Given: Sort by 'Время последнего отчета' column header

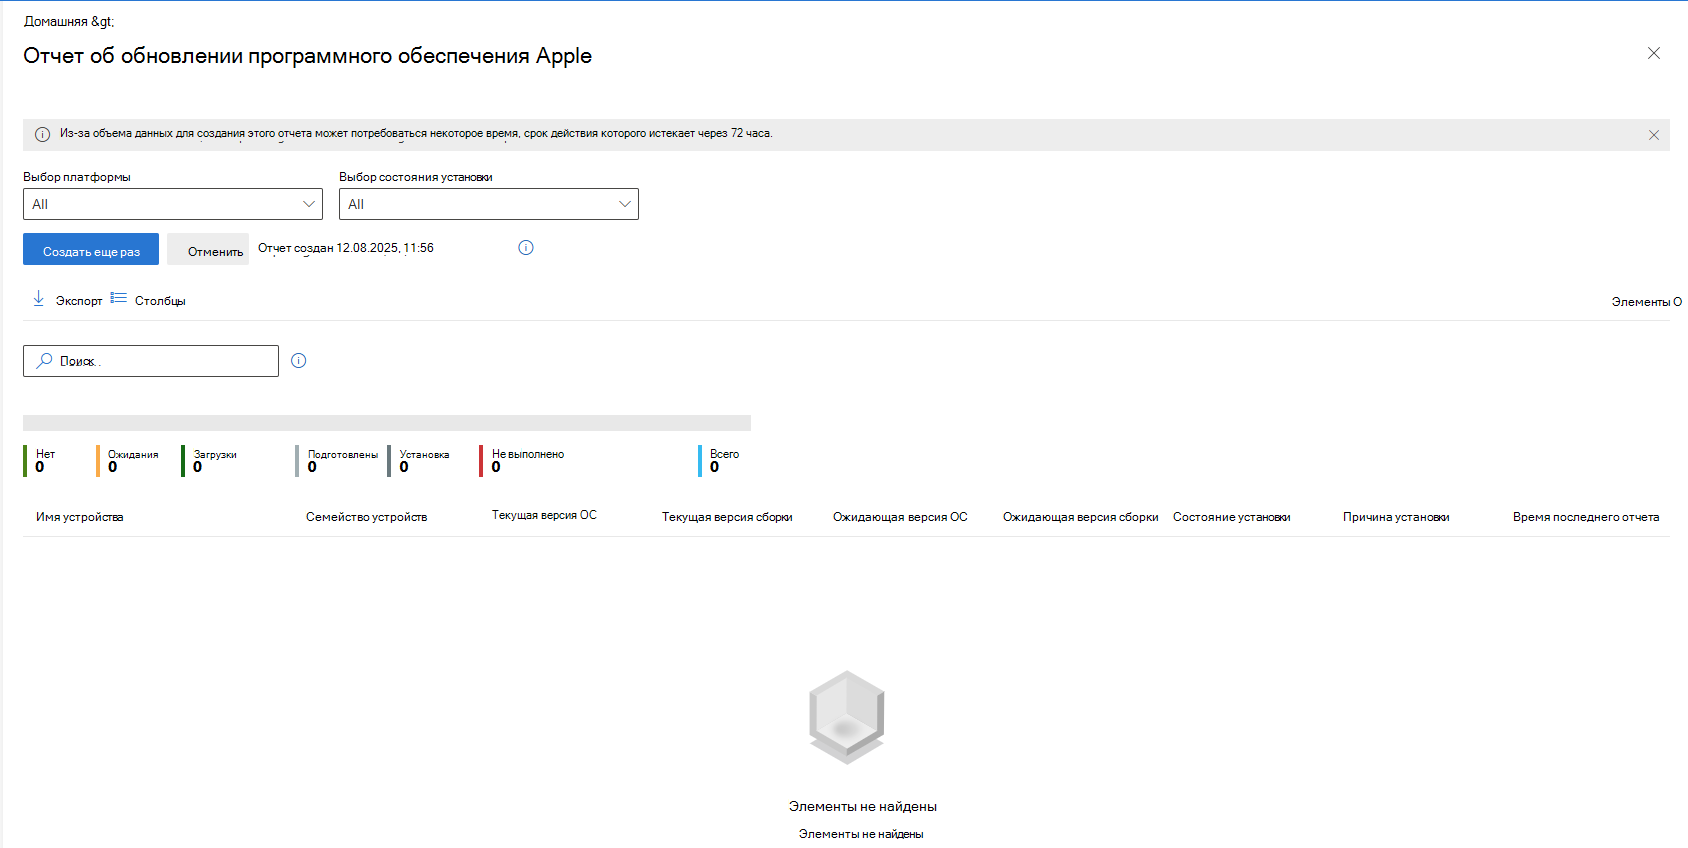Looking at the screenshot, I should coord(1586,517).
